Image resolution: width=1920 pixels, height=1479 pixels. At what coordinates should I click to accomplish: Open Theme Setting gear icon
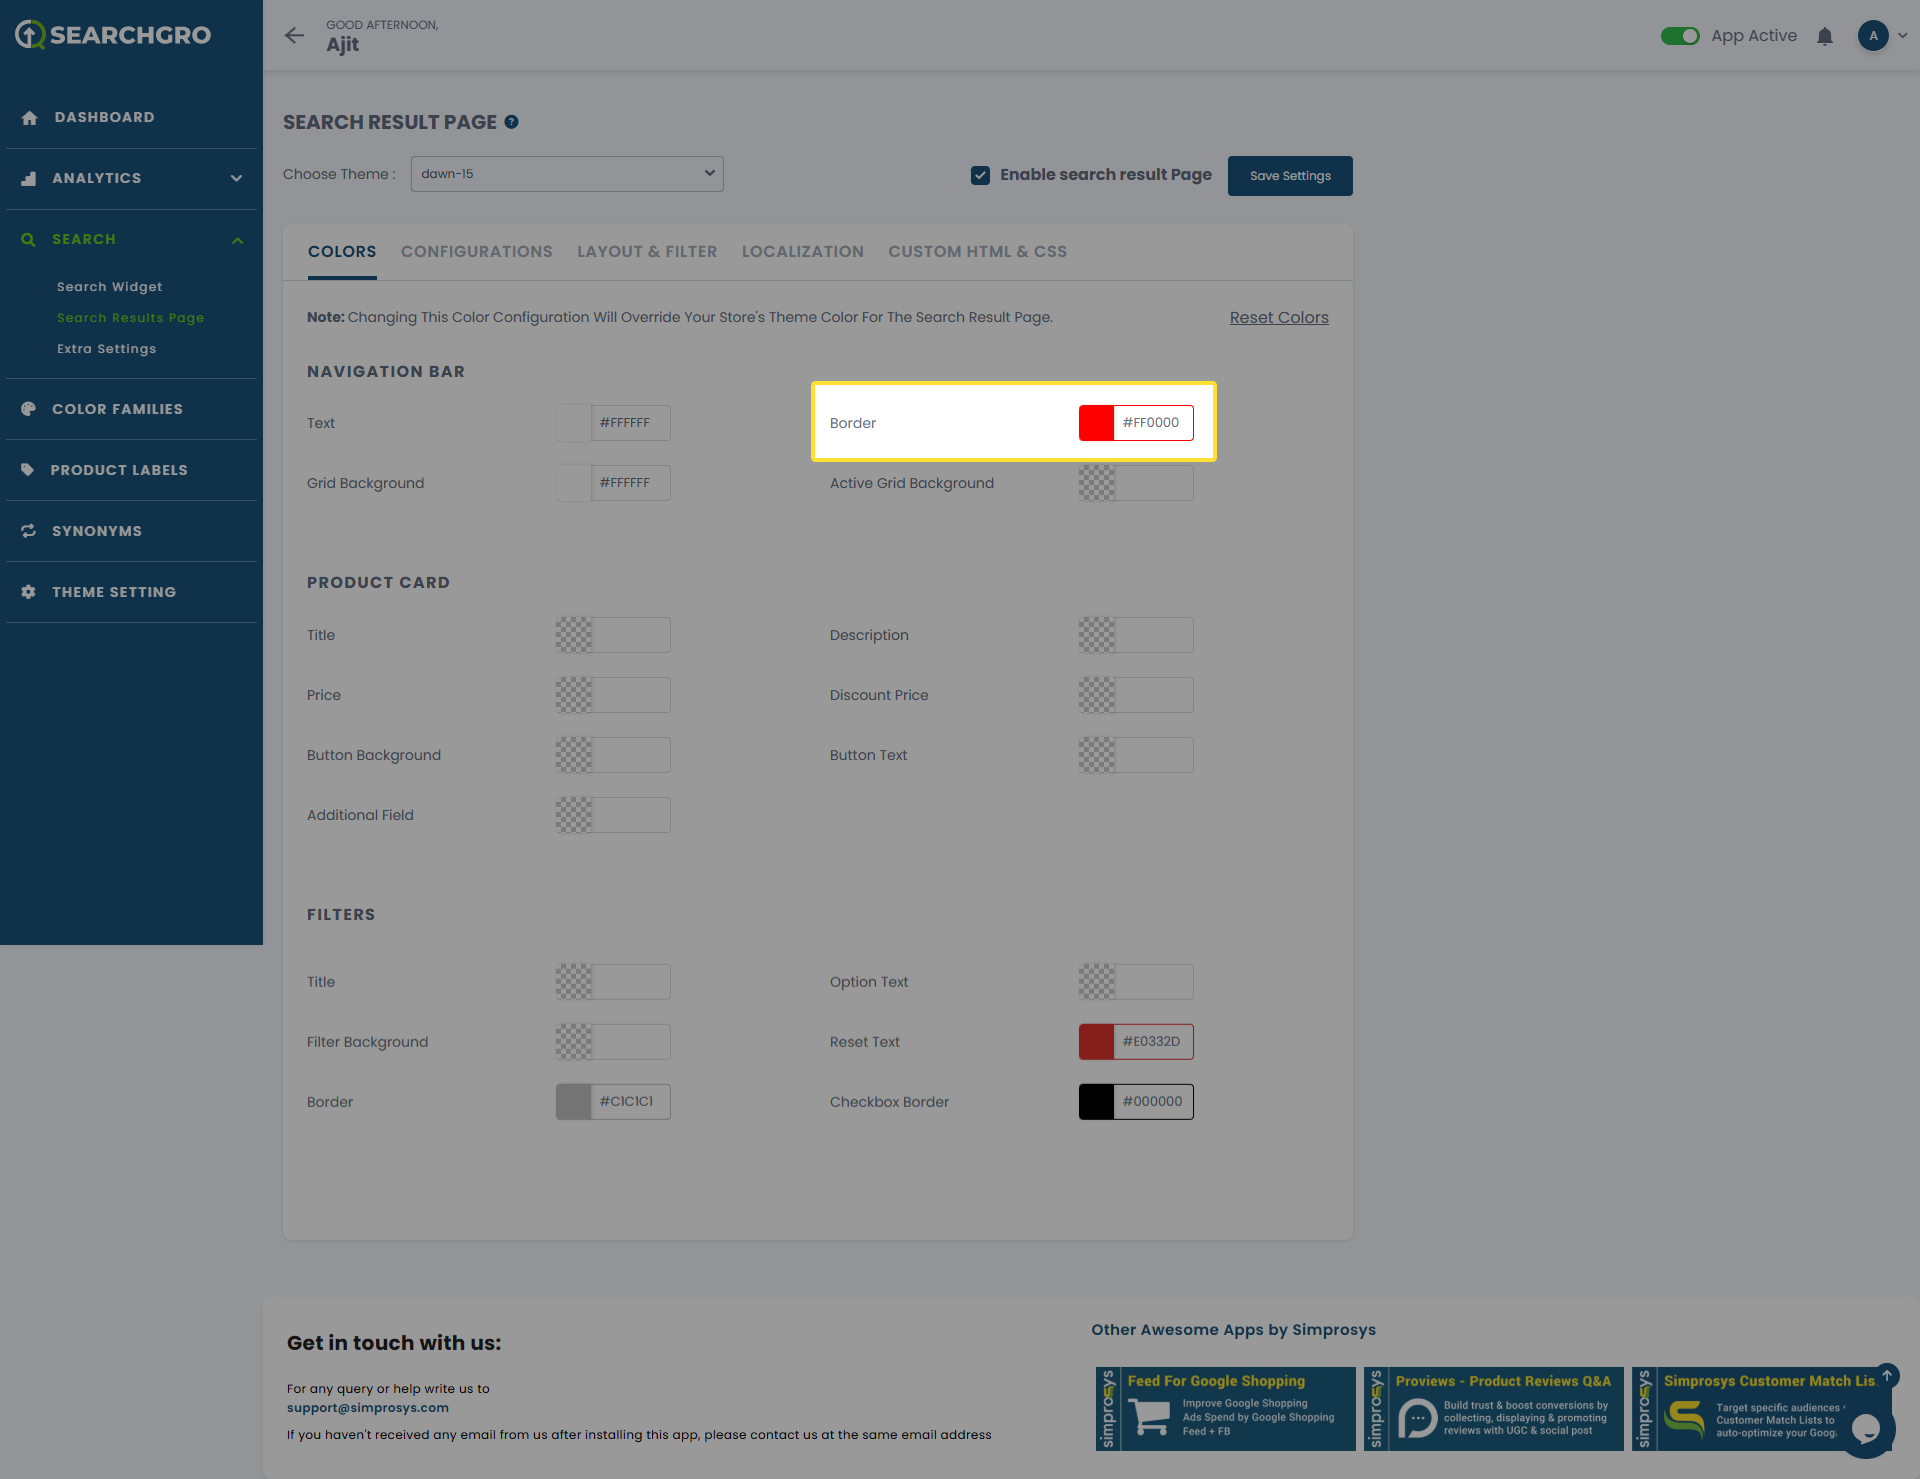(28, 592)
